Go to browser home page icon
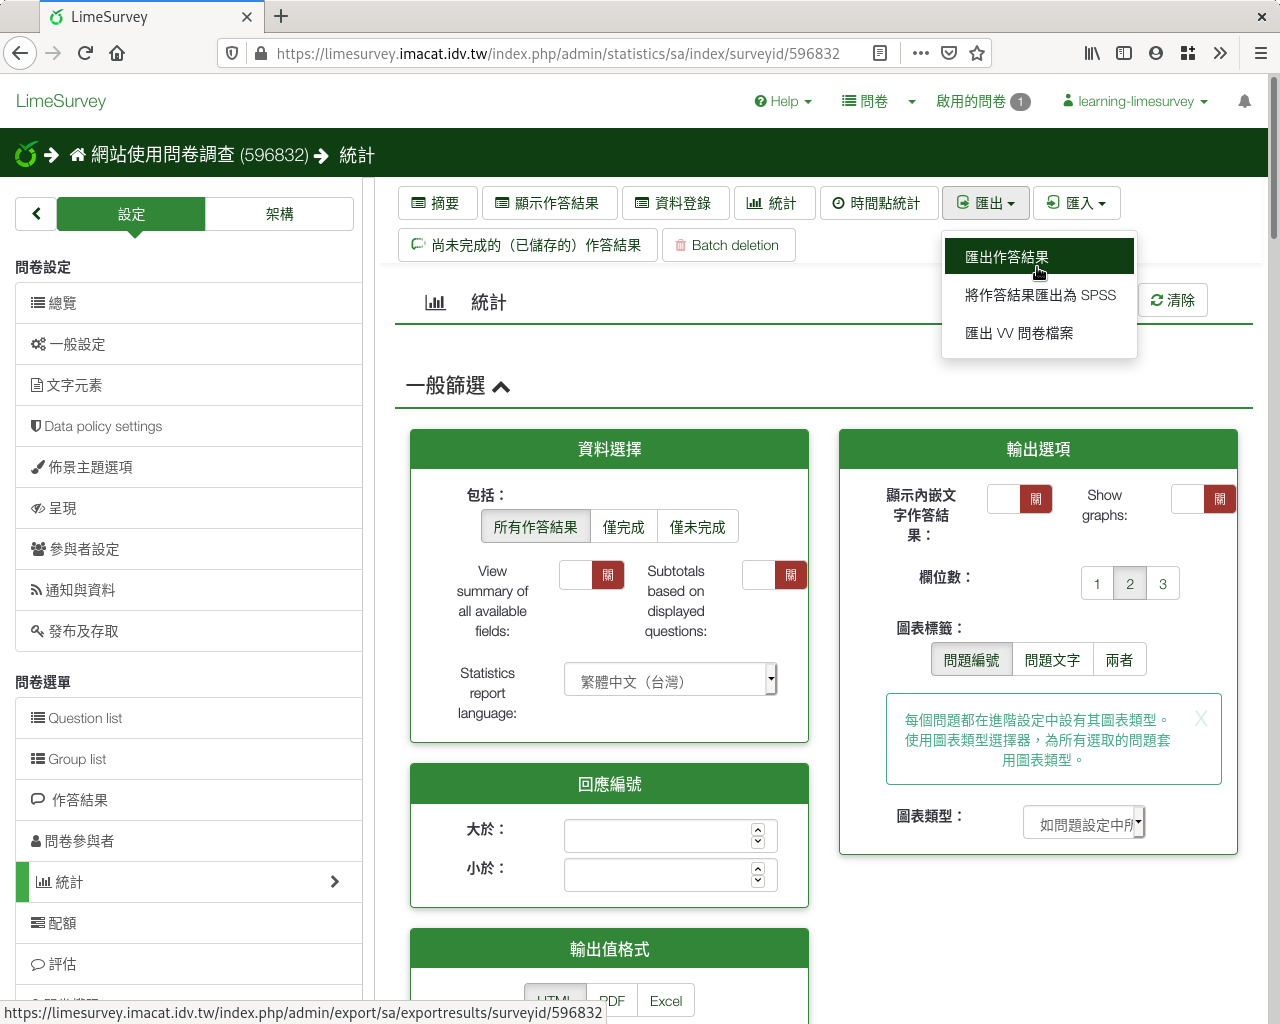The width and height of the screenshot is (1280, 1024). 117,53
